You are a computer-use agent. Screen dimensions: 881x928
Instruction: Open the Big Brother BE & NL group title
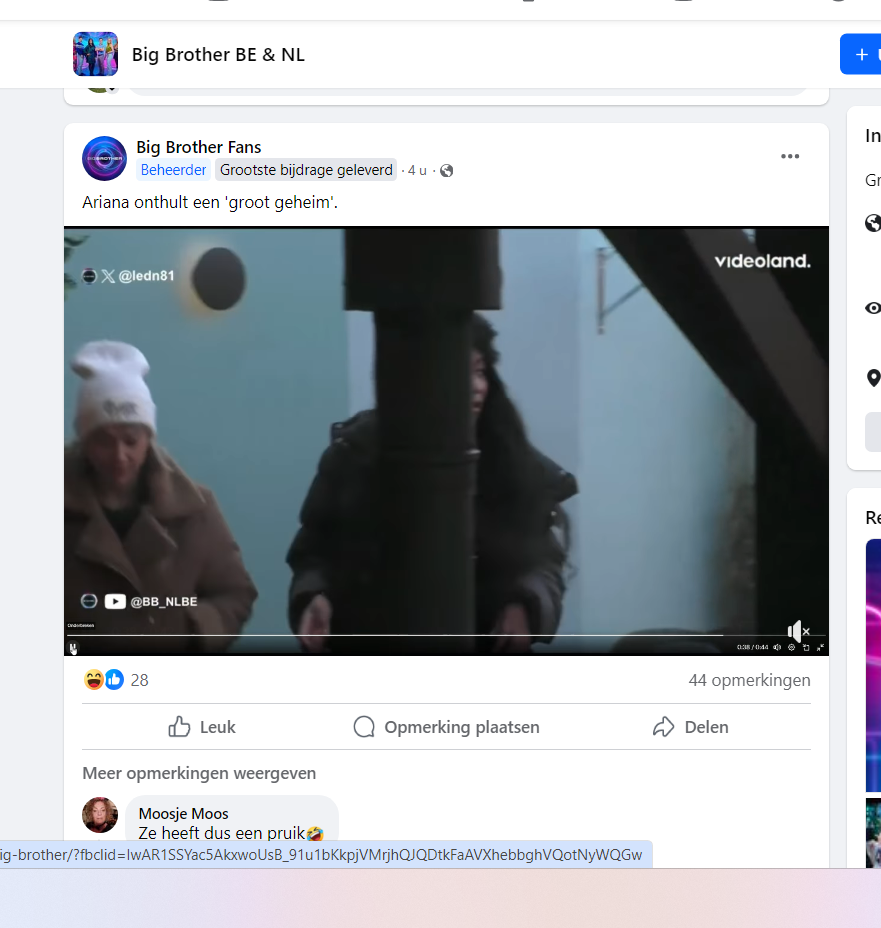(218, 54)
